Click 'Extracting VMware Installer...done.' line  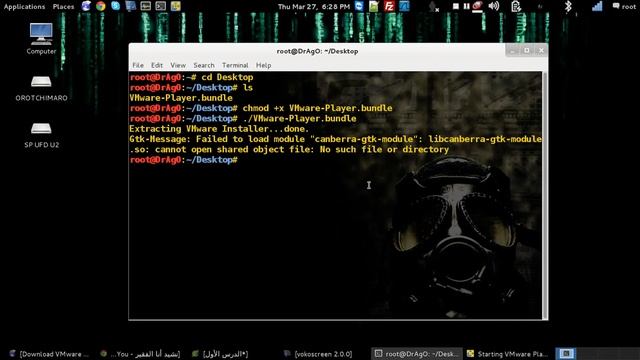click(219, 129)
